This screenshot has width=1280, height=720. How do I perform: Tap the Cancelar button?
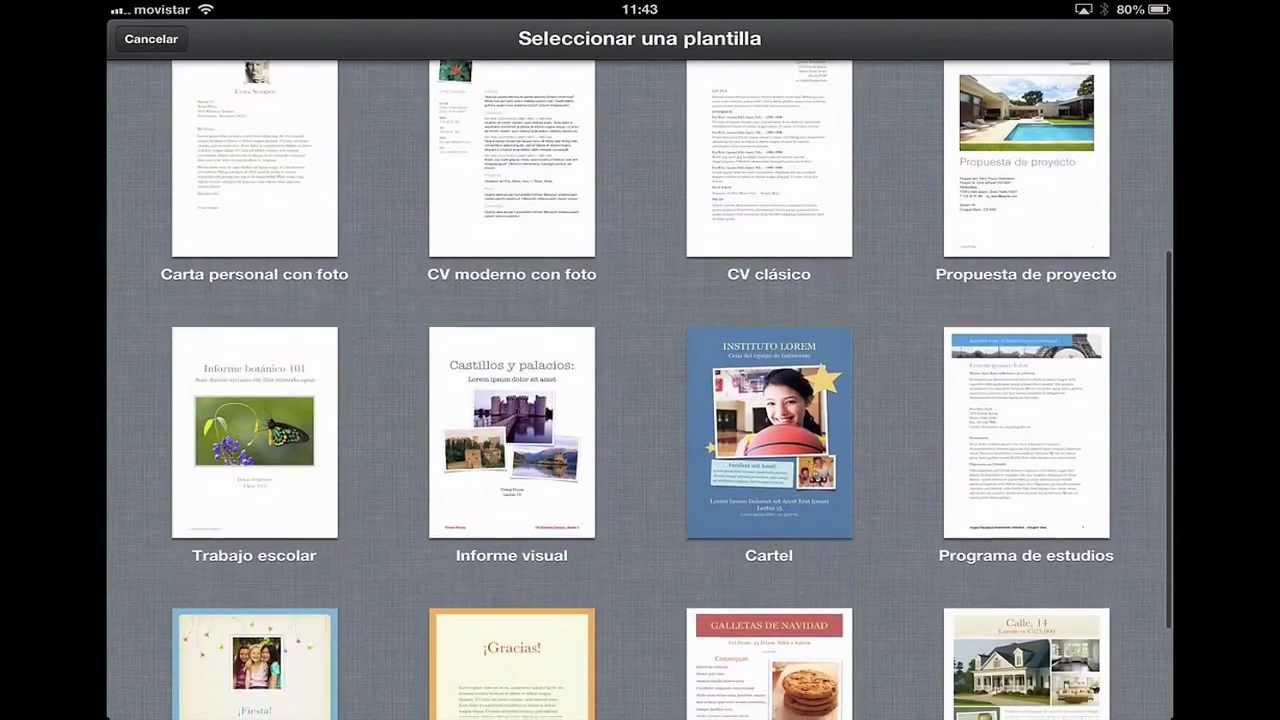pos(151,39)
